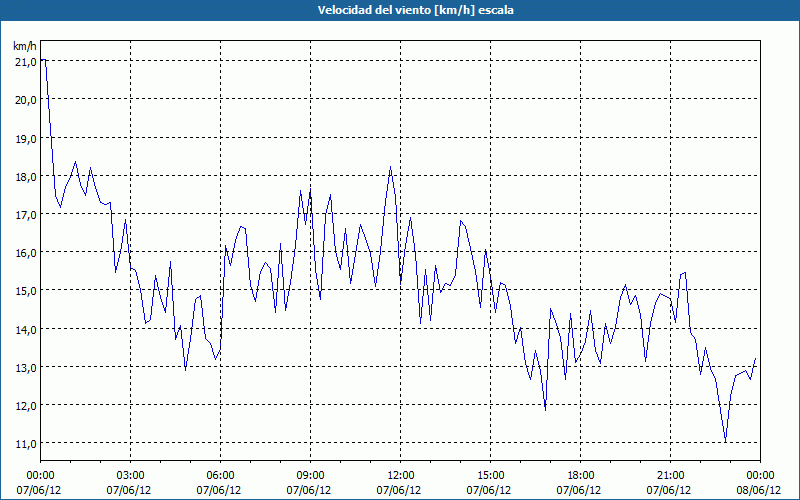Choose the "21:00" time axis label
This screenshot has width=800, height=500.
click(670, 476)
